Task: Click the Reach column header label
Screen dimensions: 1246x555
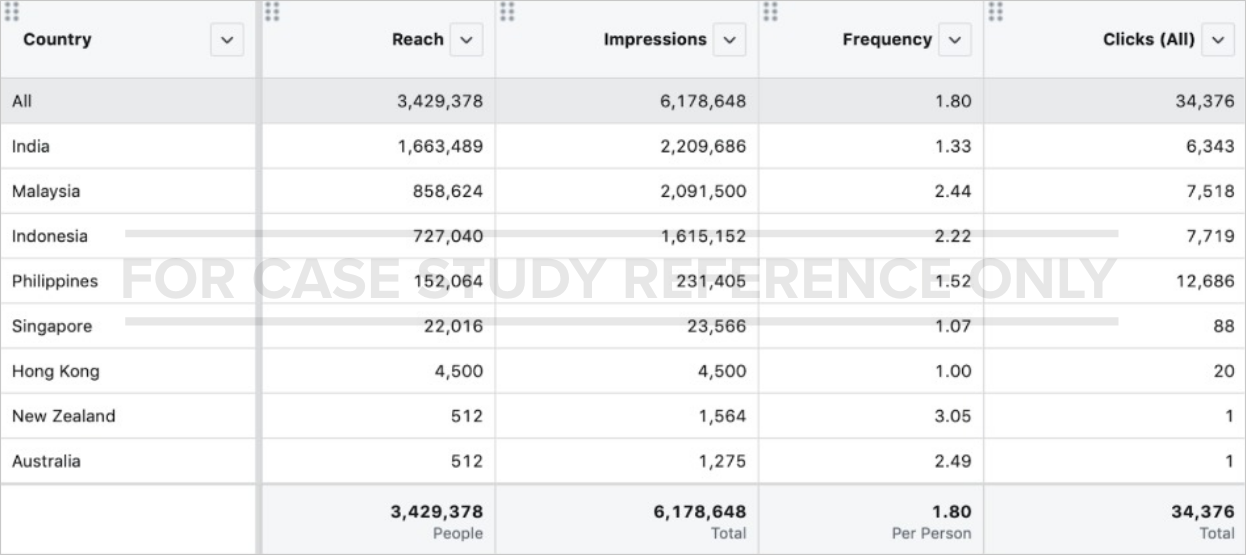Action: [x=417, y=40]
